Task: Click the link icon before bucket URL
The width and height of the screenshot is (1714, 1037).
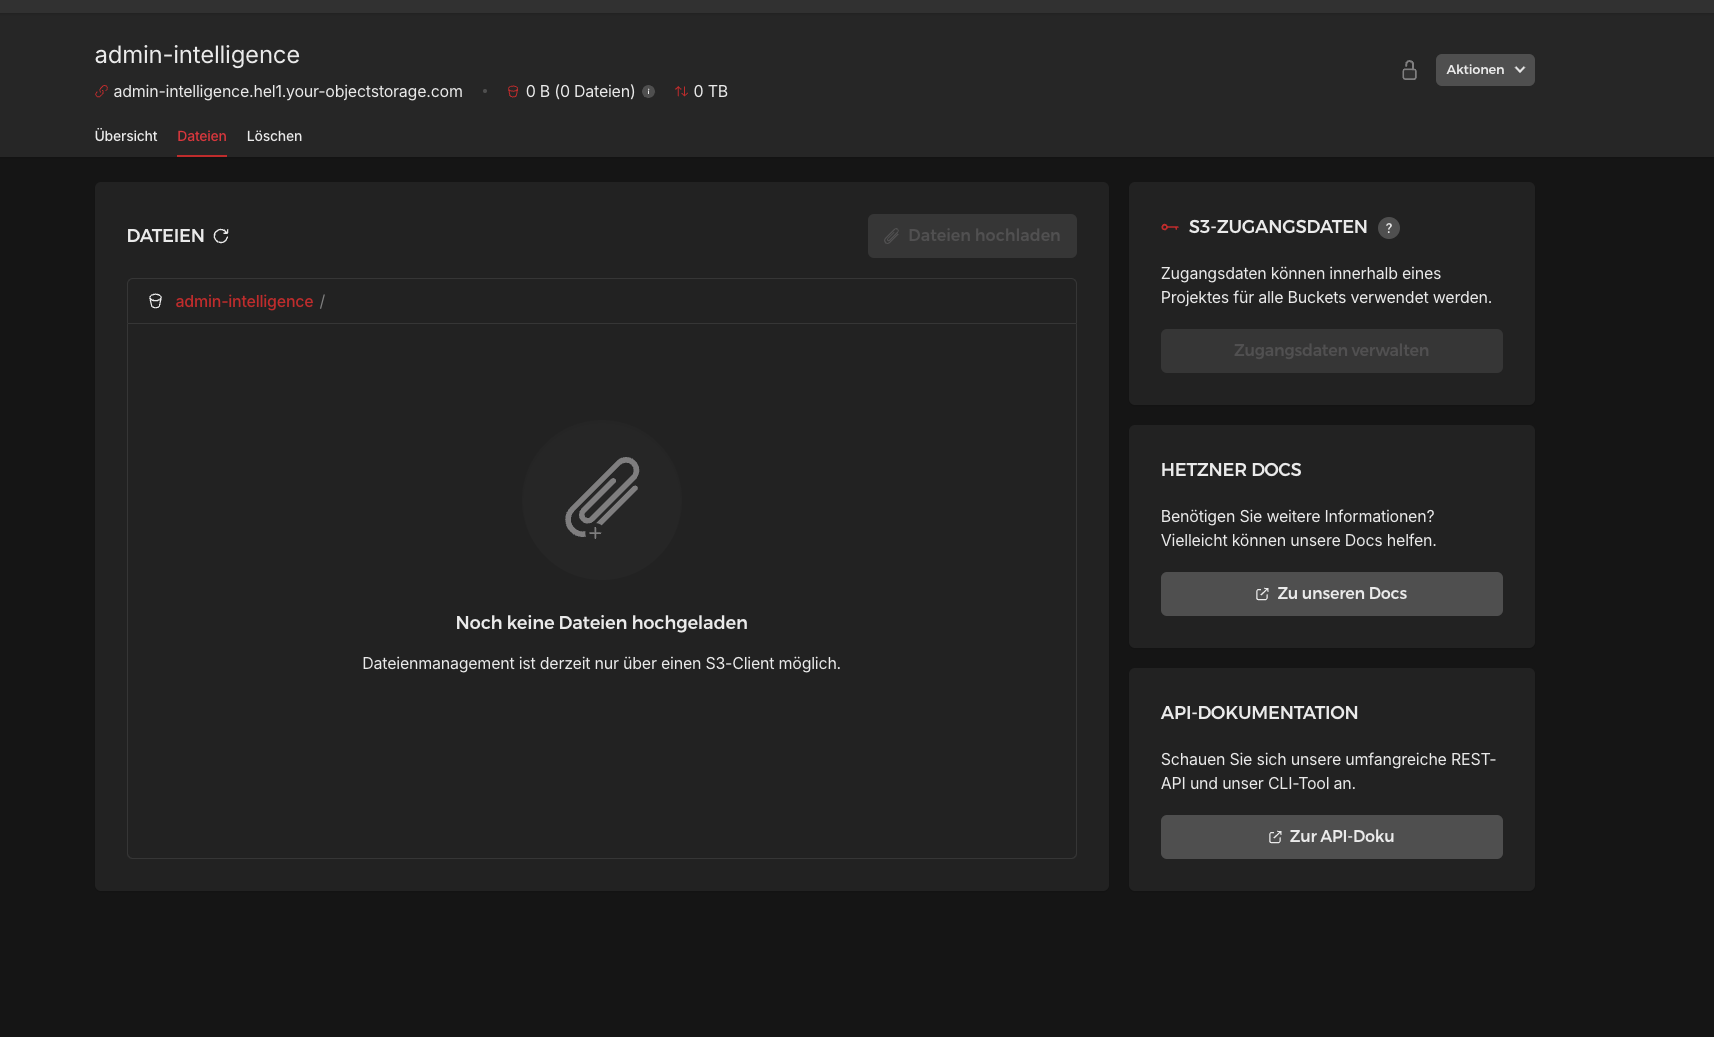Action: (x=101, y=92)
